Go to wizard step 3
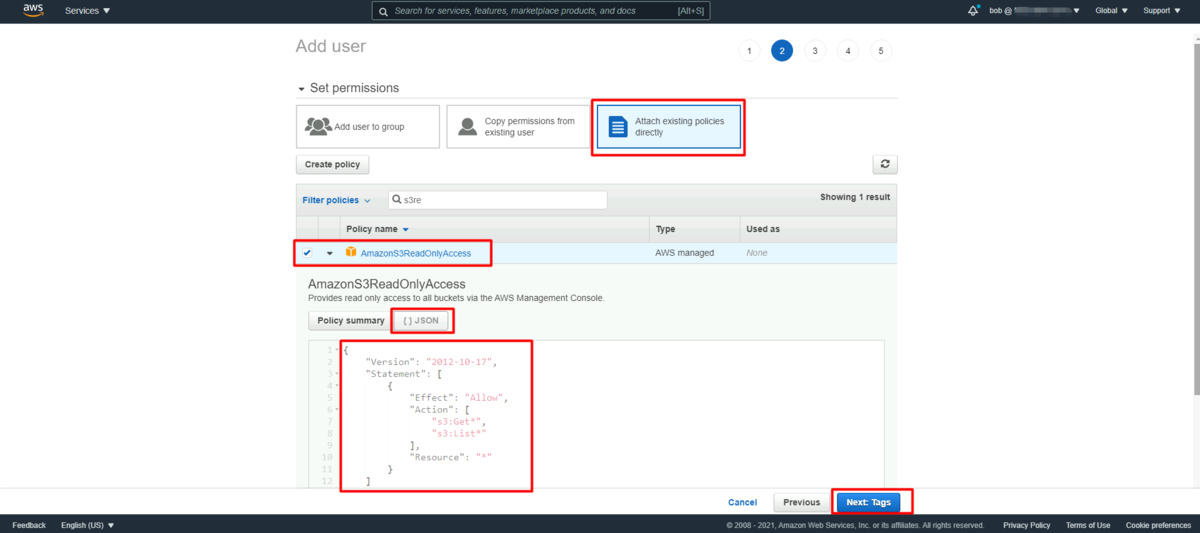The image size is (1200, 533). coord(815,50)
